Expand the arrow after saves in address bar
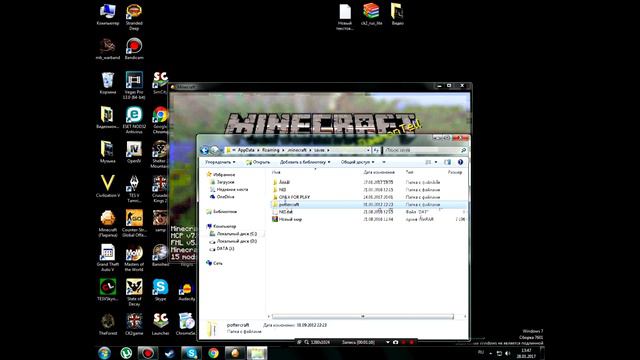Viewport: 640px width, 360px height. pos(329,150)
